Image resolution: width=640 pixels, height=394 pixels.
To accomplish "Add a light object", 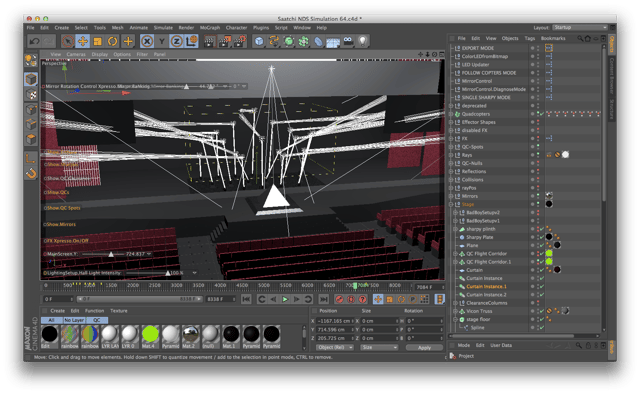I will 363,41.
